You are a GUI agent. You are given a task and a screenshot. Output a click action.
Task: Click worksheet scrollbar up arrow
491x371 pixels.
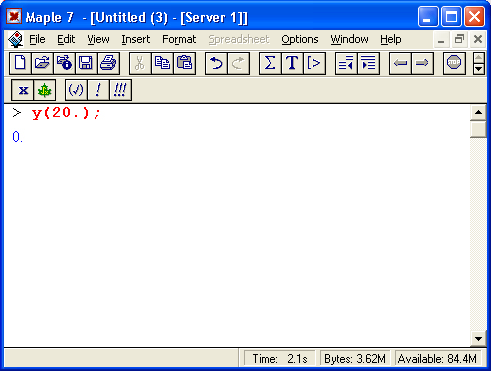[x=478, y=112]
